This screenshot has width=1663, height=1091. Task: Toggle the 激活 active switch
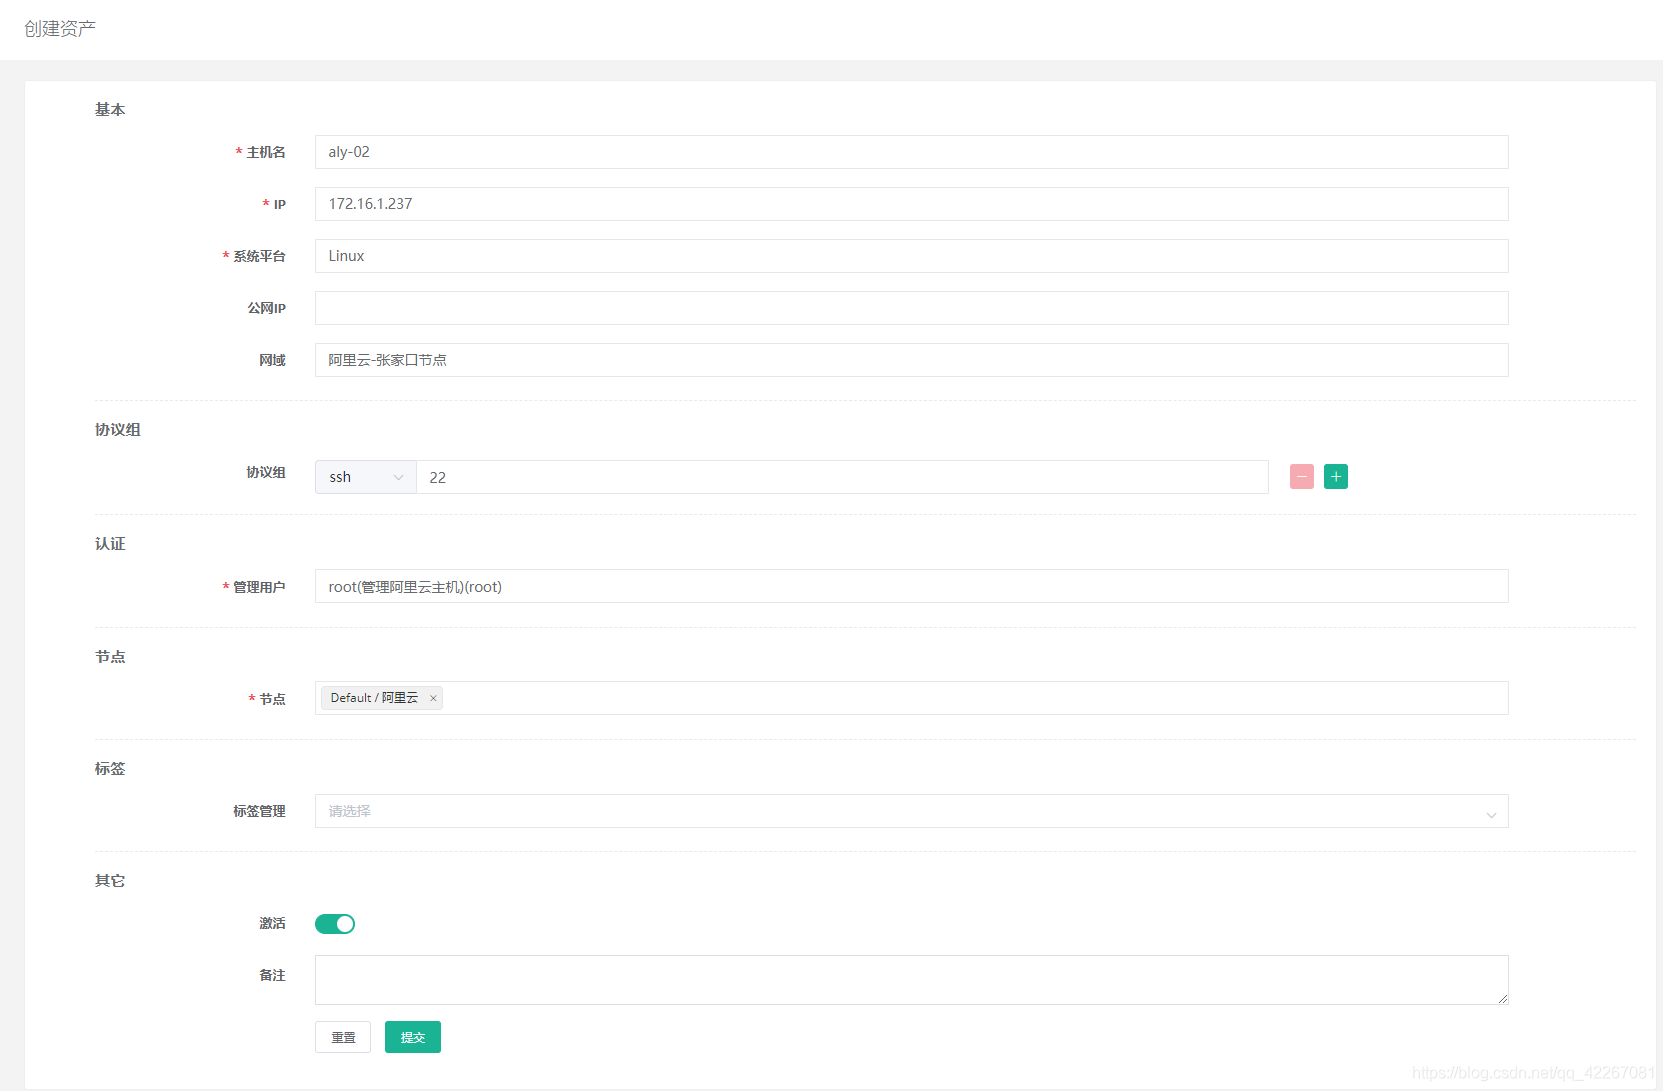(335, 924)
